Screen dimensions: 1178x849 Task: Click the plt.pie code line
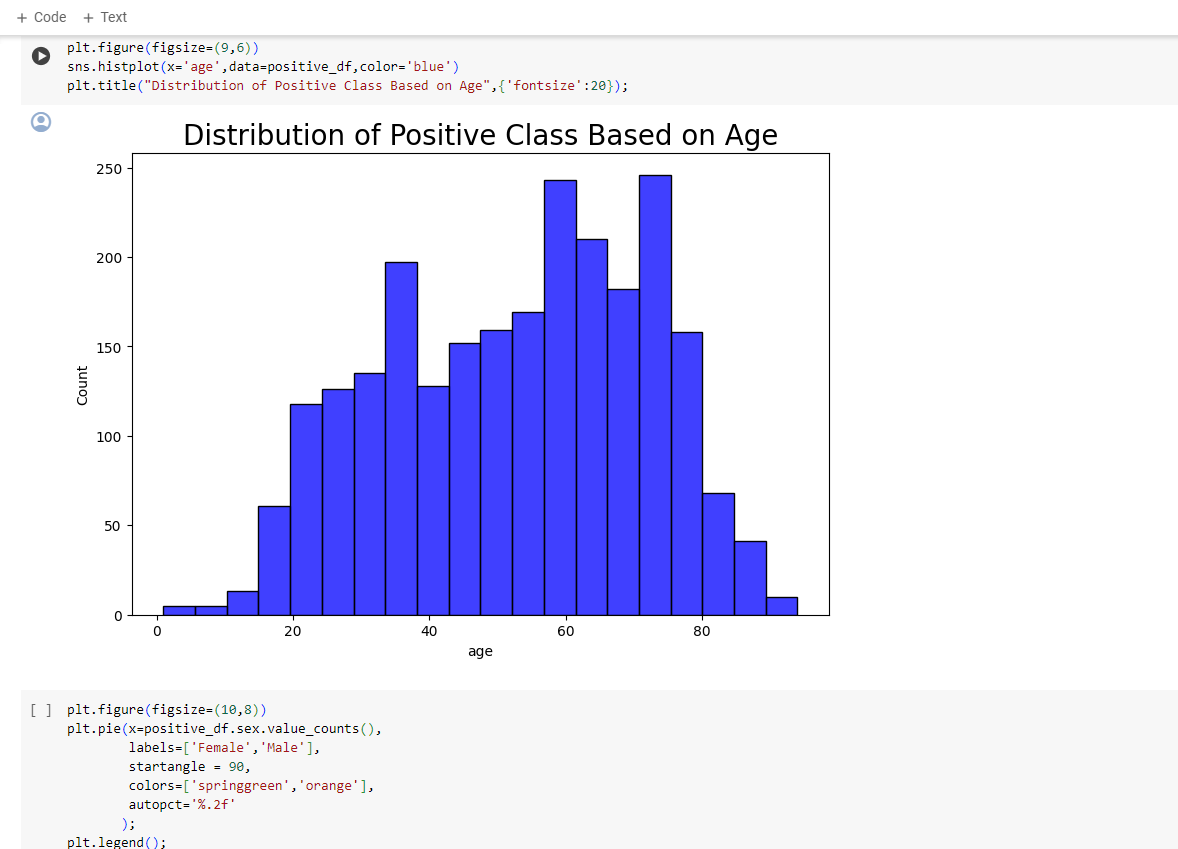224,729
